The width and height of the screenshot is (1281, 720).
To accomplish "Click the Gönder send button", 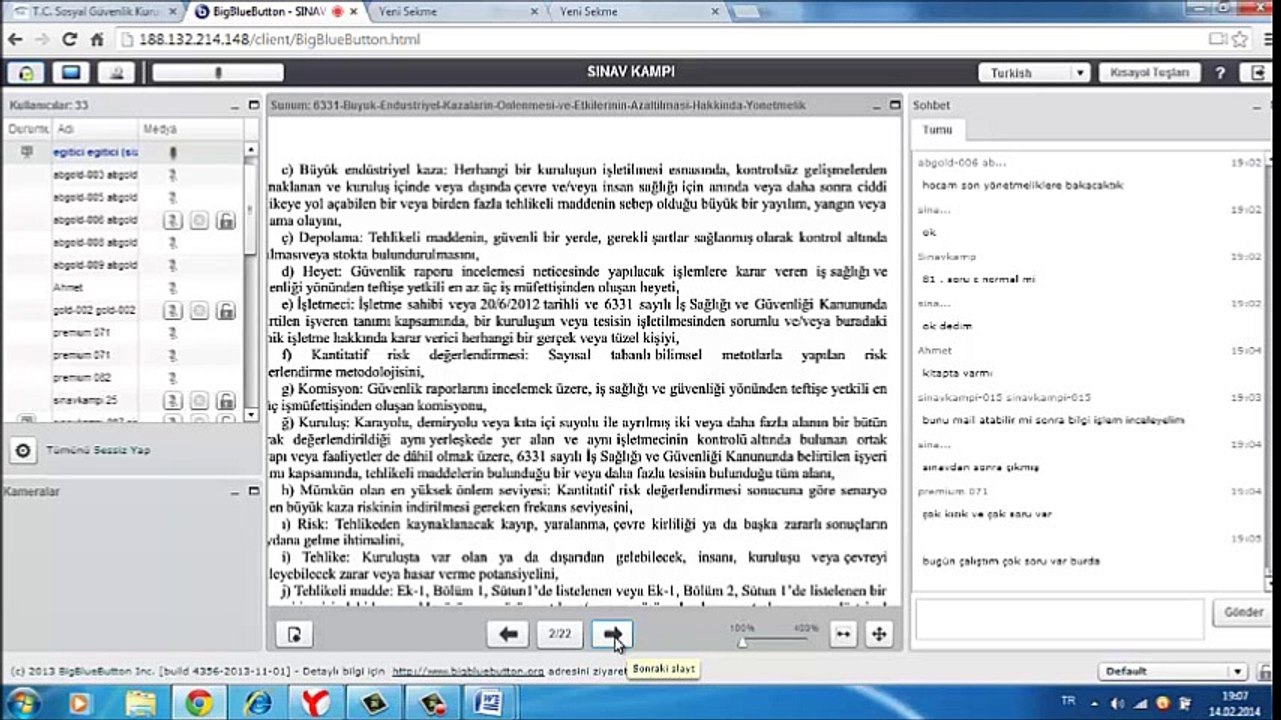I will (x=1242, y=612).
